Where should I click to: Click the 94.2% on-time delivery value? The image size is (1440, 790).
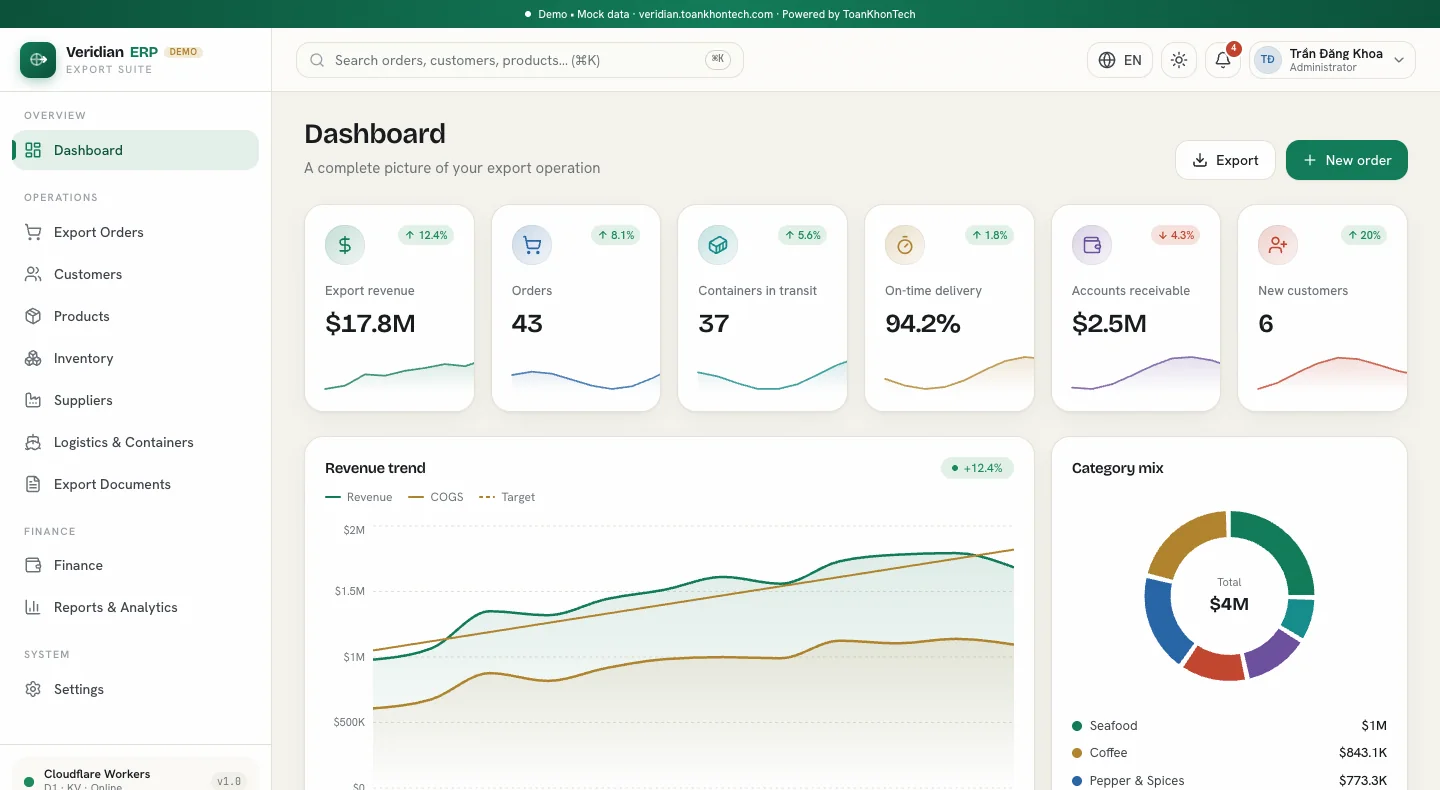[923, 324]
